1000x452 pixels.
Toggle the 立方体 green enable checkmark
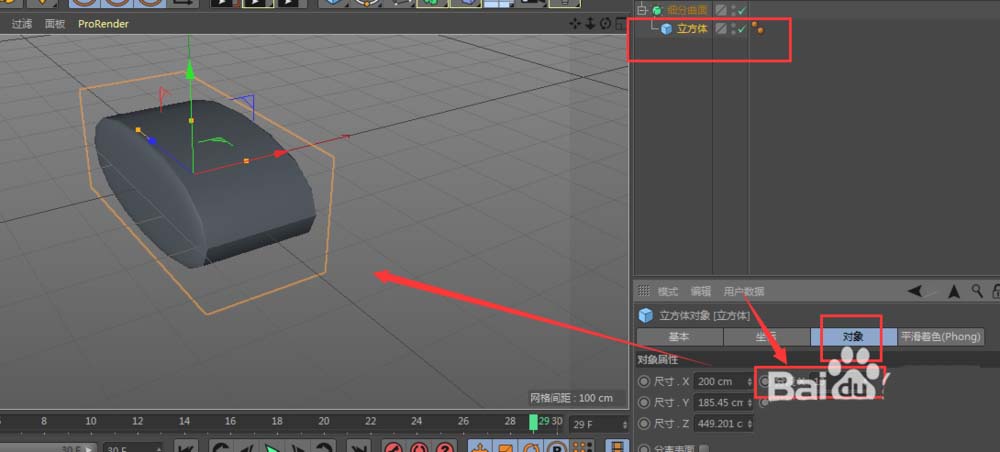[x=741, y=29]
